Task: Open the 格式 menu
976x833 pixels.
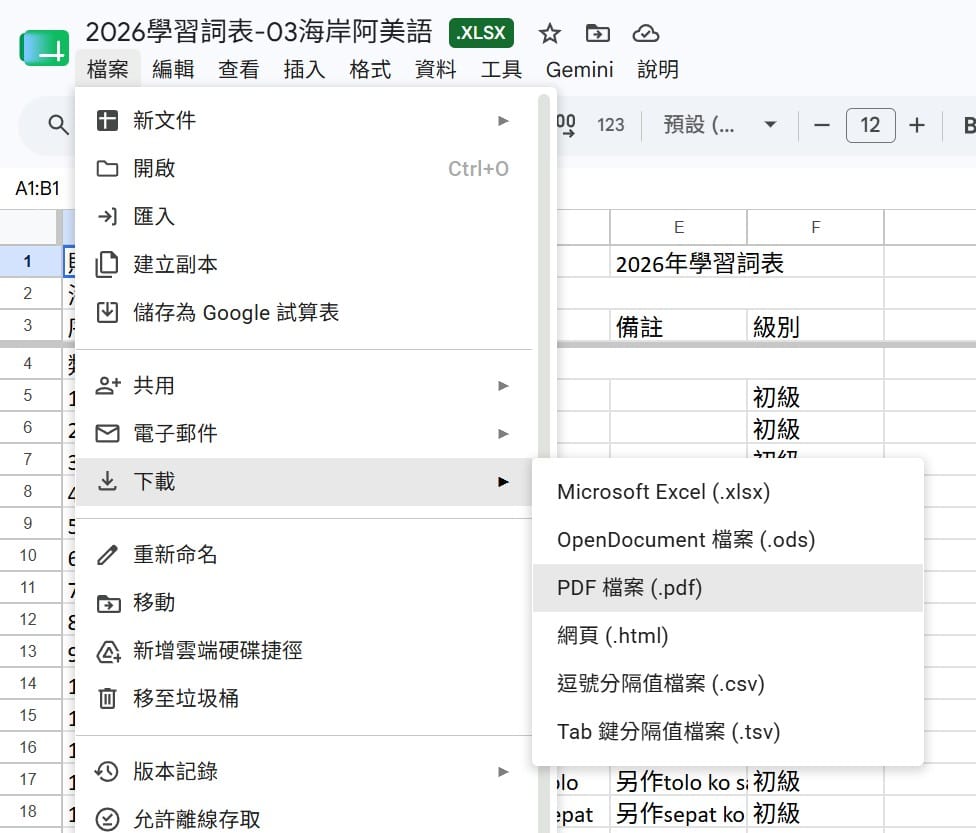Action: (x=370, y=69)
